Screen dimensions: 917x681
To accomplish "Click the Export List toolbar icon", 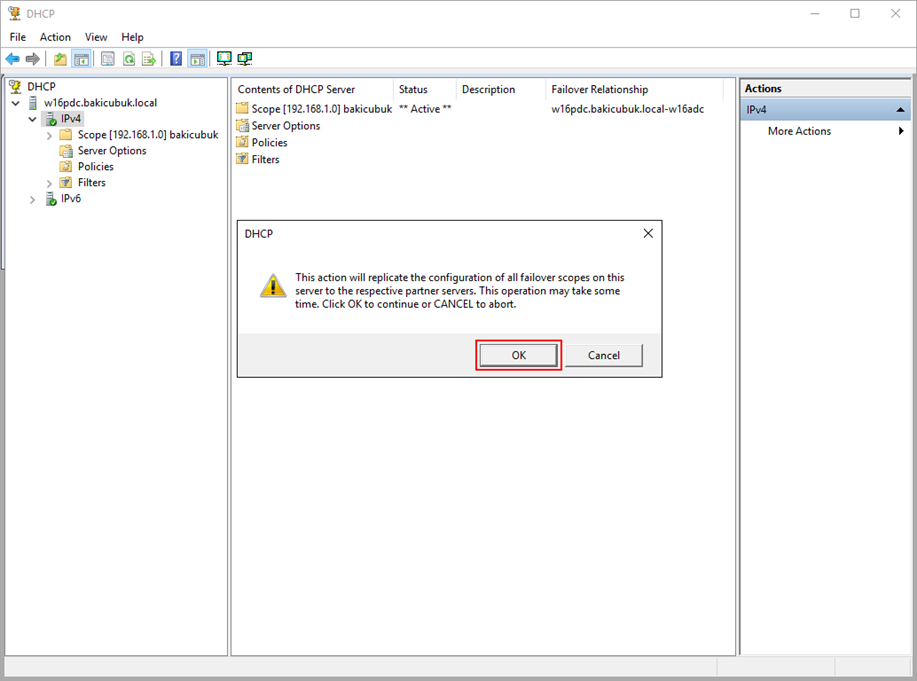I will (149, 59).
